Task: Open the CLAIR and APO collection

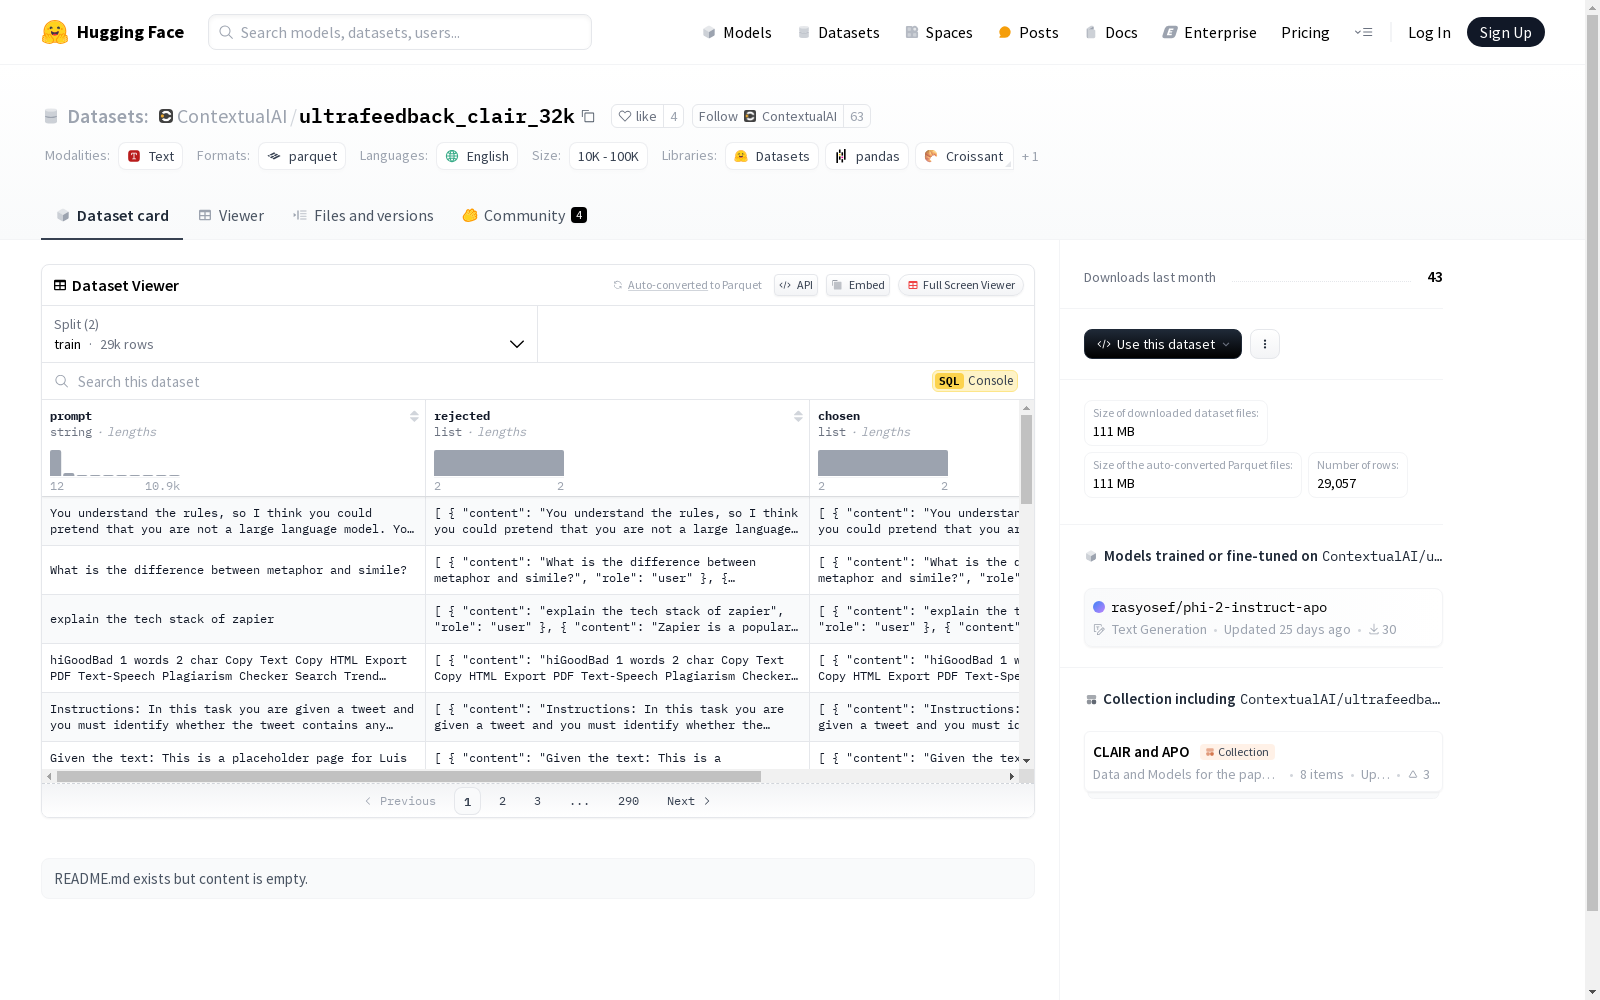Action: click(x=1263, y=762)
